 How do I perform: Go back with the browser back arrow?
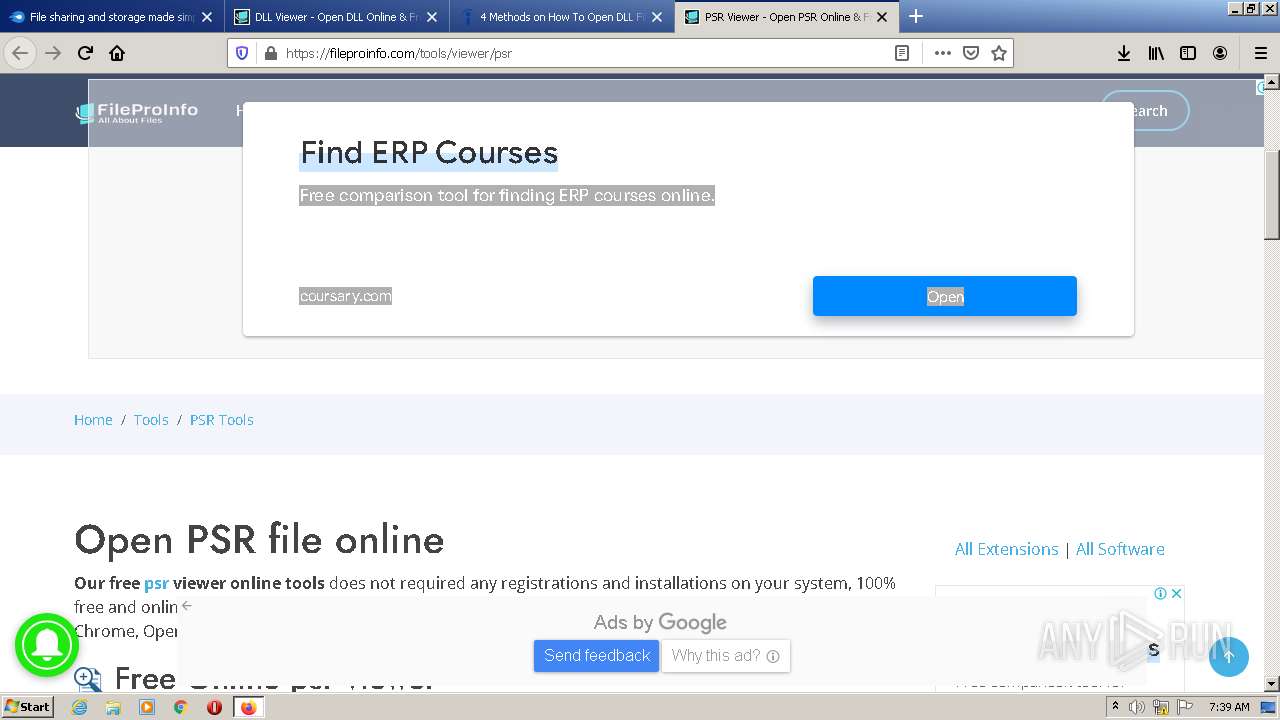pos(20,53)
